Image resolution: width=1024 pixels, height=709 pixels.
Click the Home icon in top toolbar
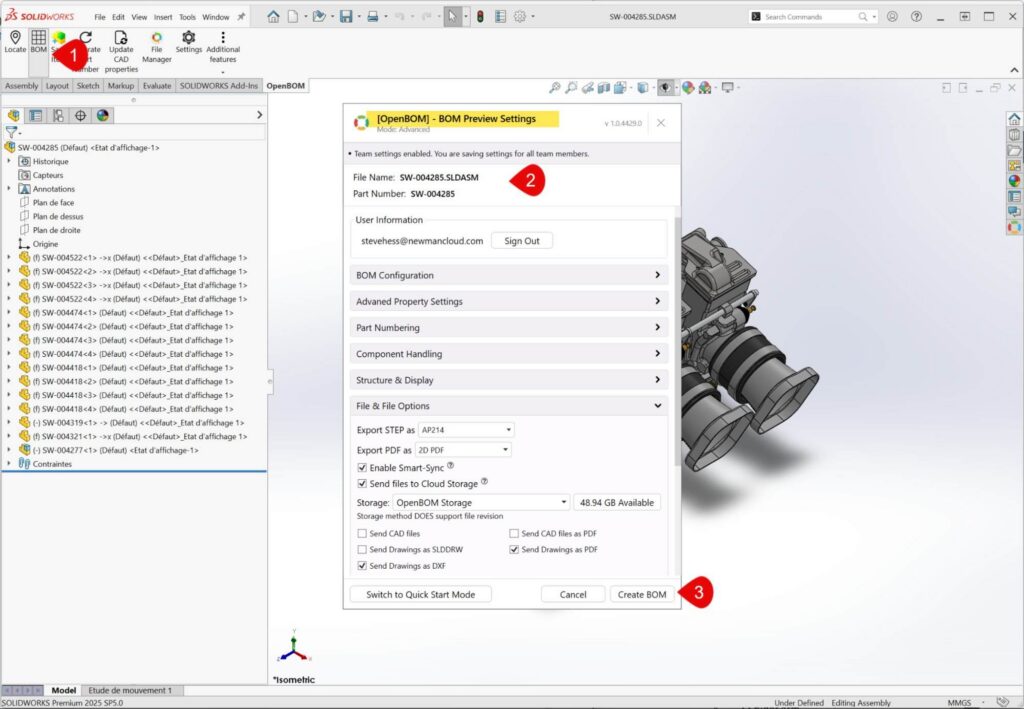coord(273,17)
